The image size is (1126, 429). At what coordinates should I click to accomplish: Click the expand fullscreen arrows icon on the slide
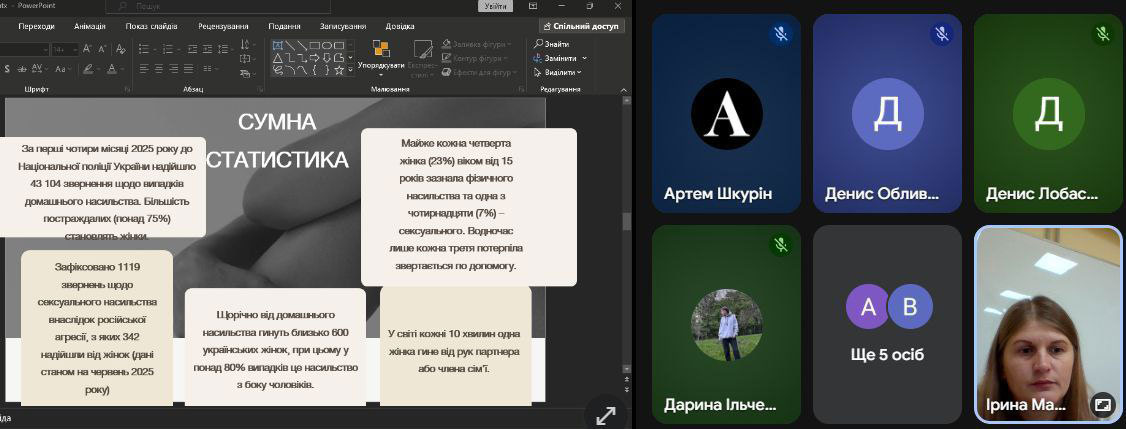[606, 415]
